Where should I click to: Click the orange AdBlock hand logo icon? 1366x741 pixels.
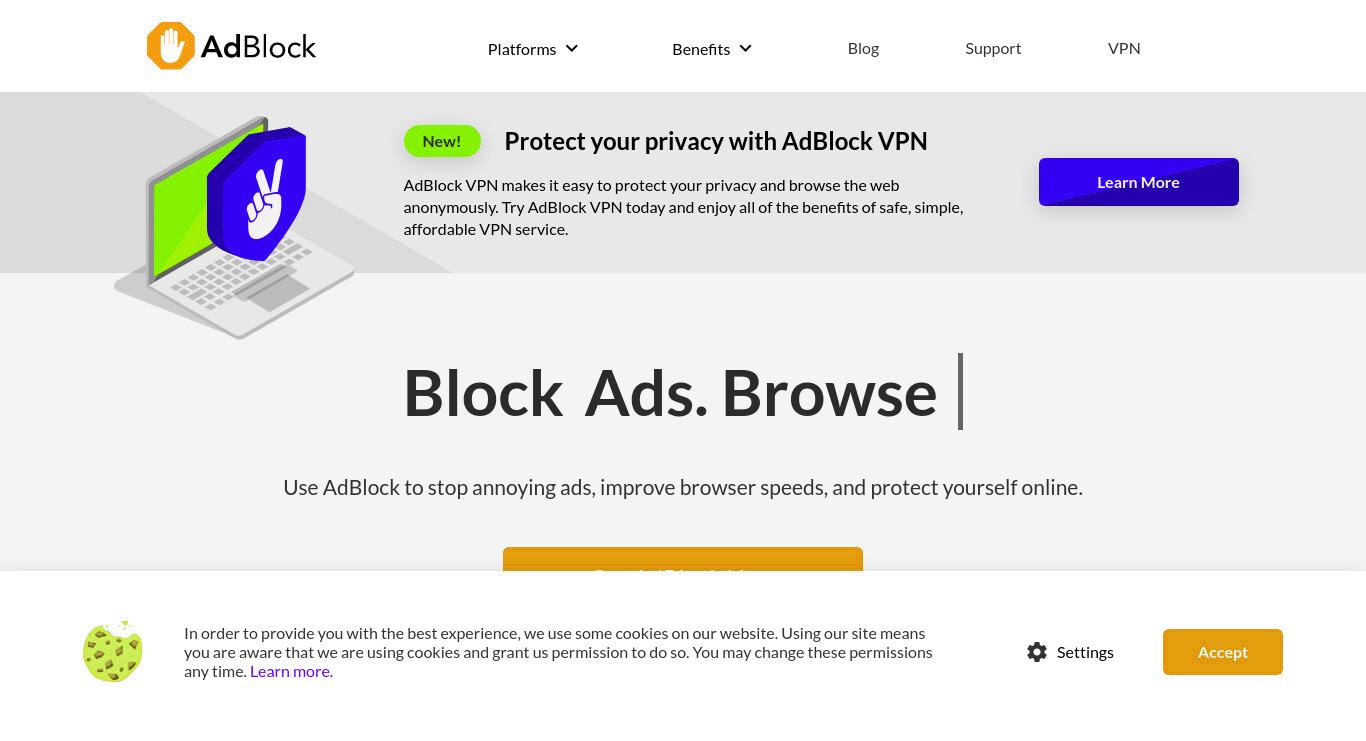click(171, 46)
